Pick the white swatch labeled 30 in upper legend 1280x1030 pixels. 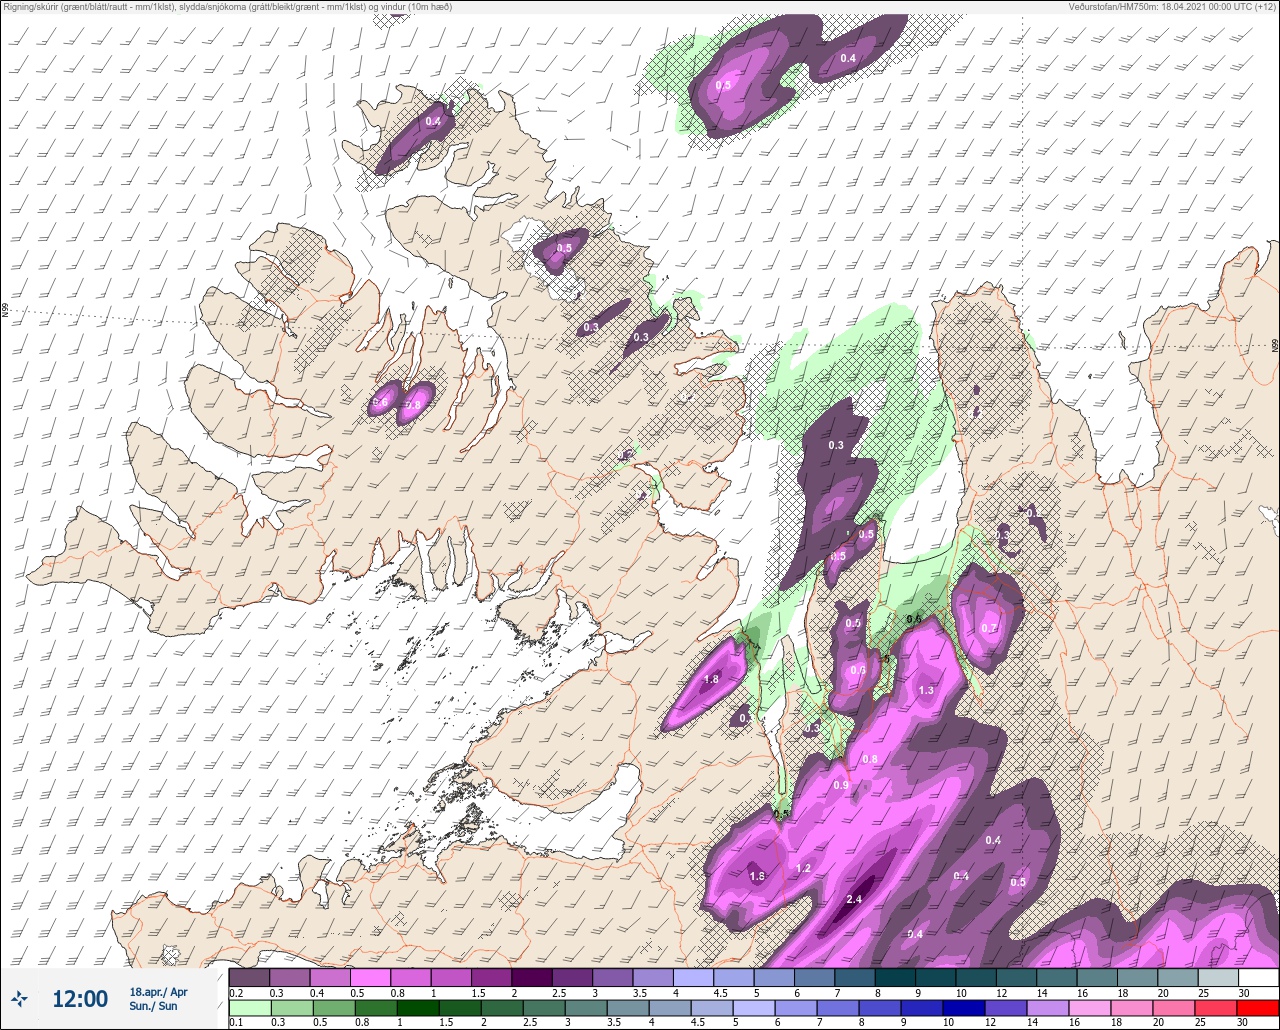tap(1259, 977)
